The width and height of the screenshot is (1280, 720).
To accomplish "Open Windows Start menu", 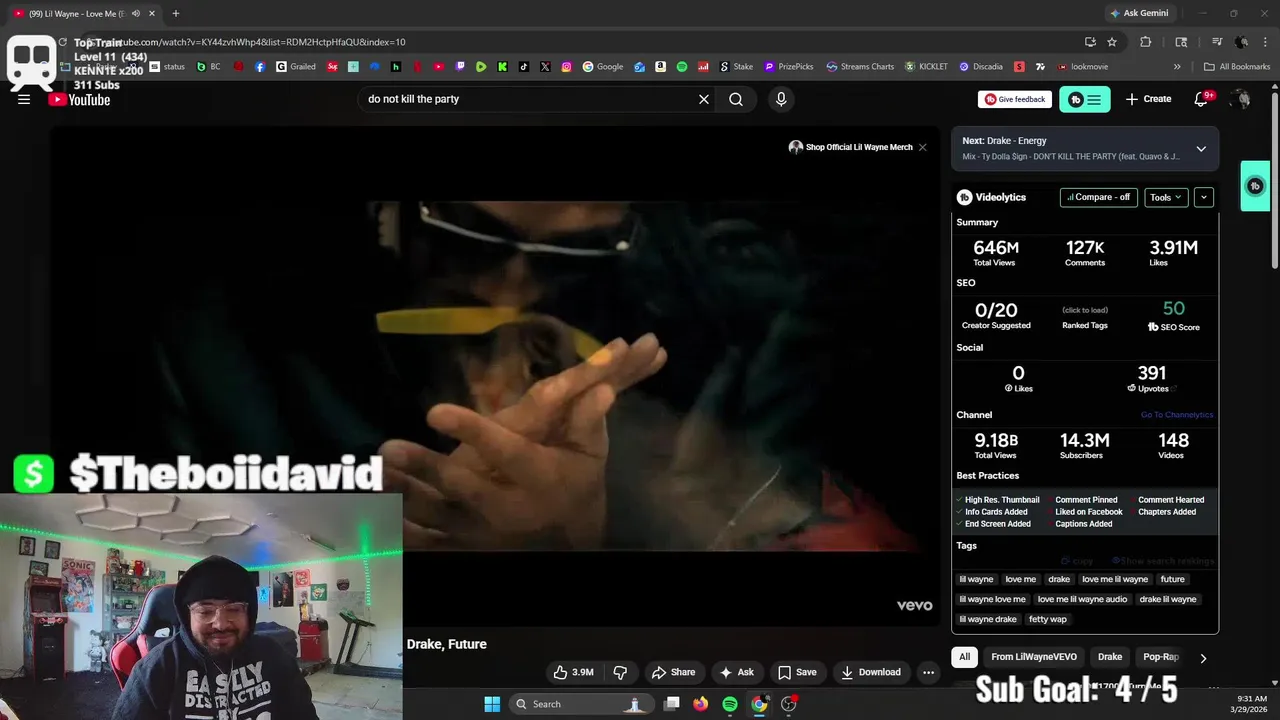I will (x=492, y=704).
